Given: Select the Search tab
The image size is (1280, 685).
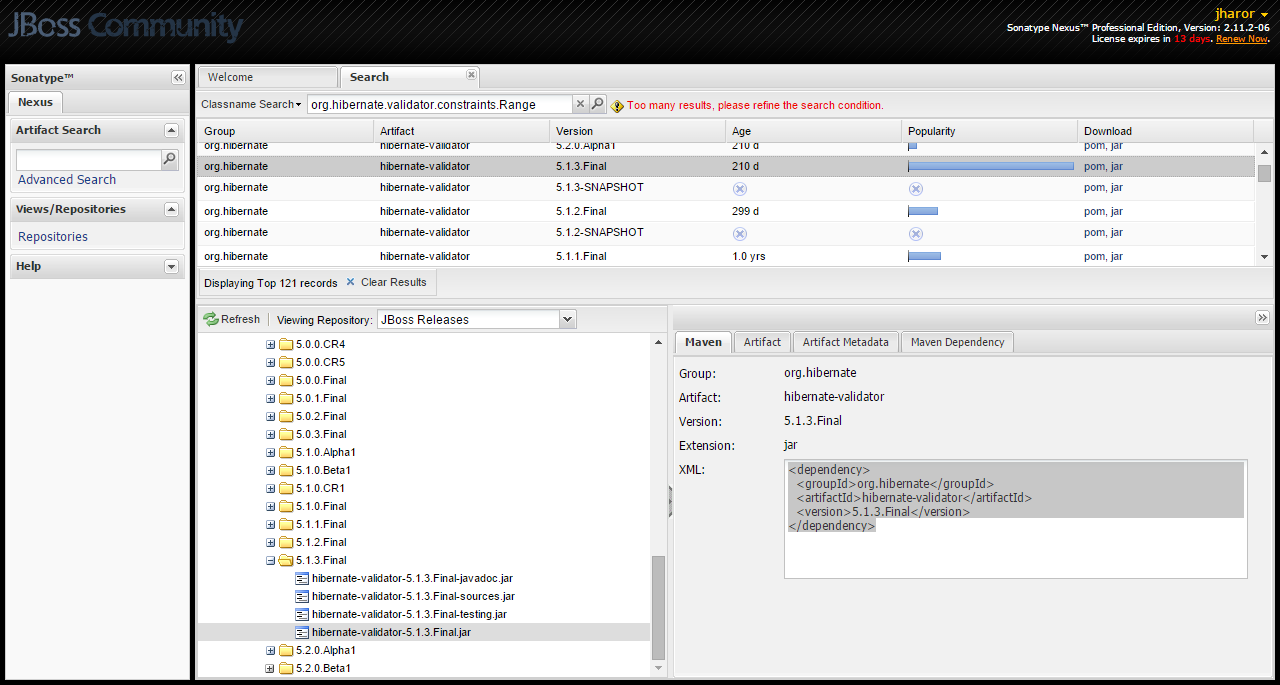Looking at the screenshot, I should point(409,77).
